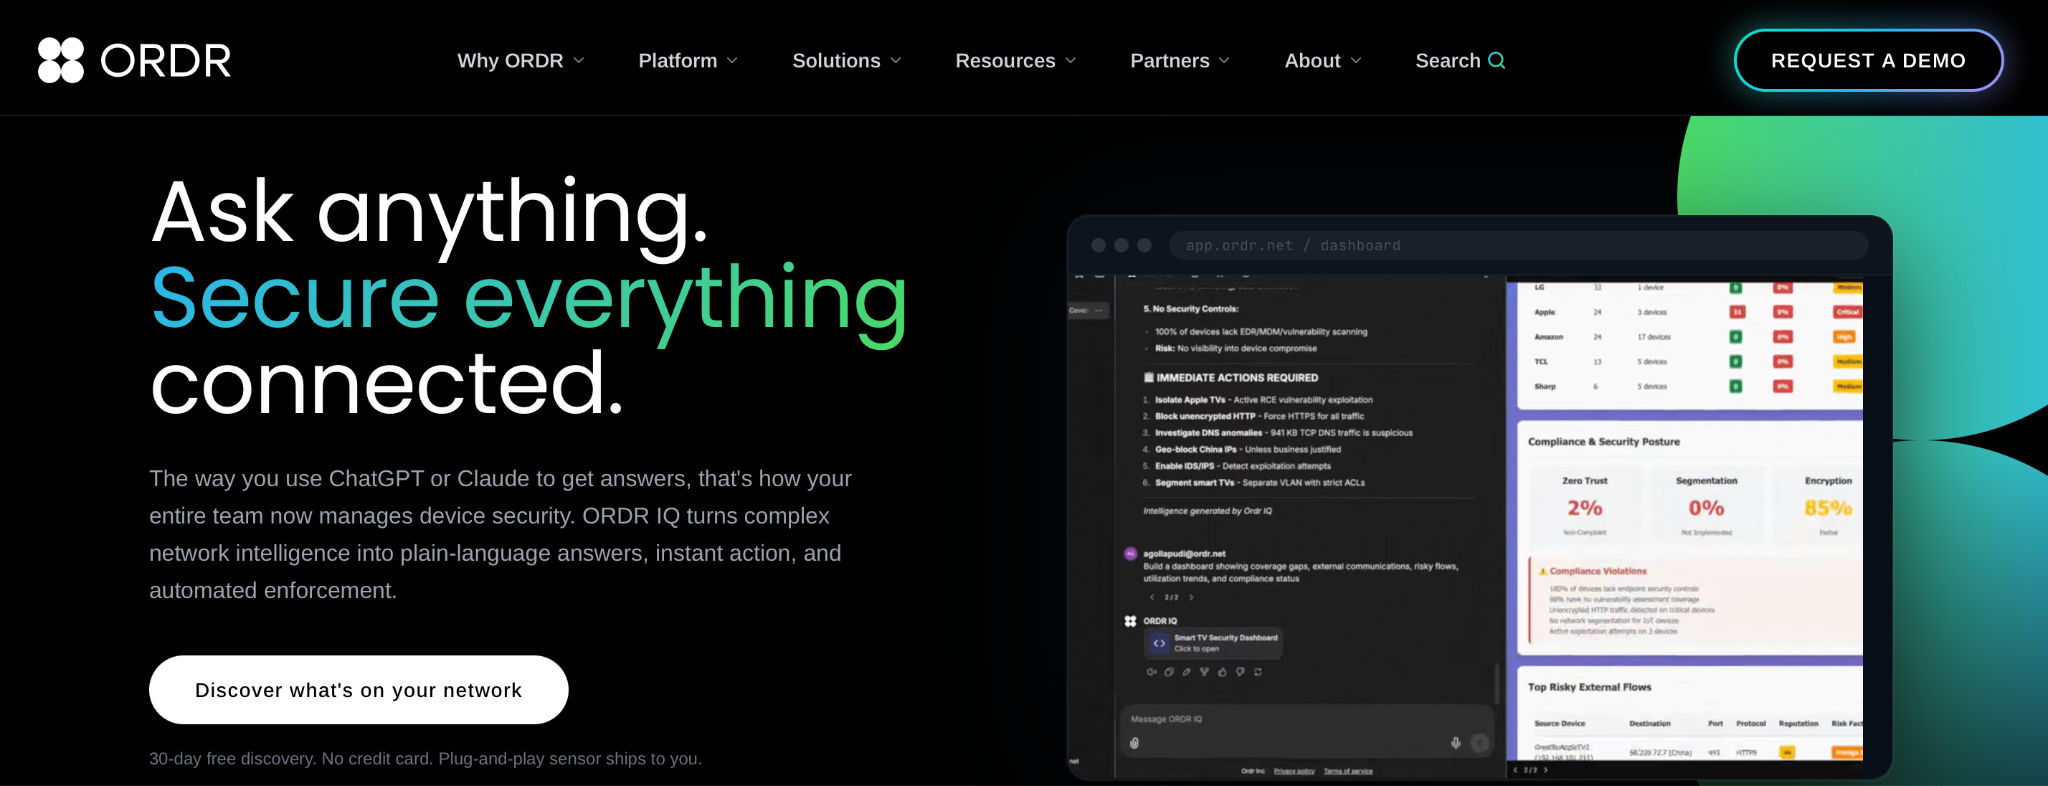This screenshot has height=786, width=2048.
Task: Click next arrow at dashboard panel bottom
Action: (1546, 771)
